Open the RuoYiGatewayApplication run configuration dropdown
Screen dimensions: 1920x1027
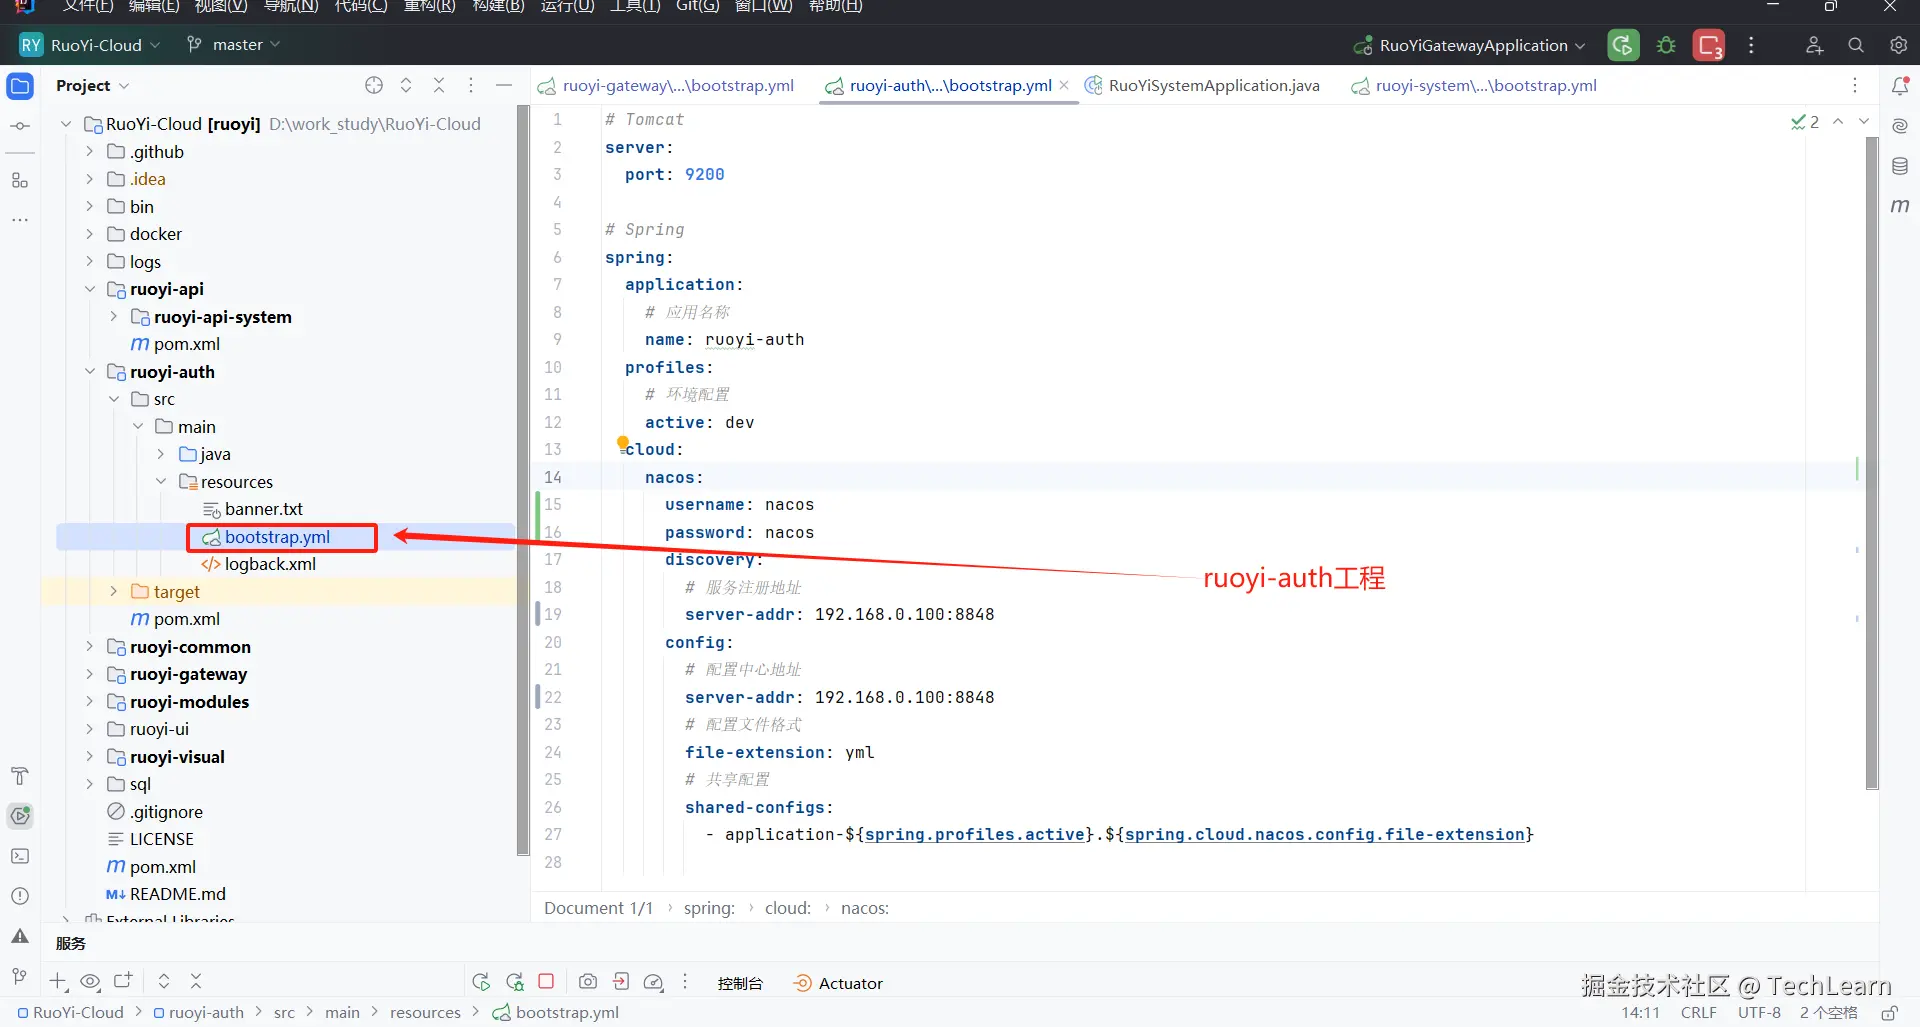pyautogui.click(x=1469, y=45)
